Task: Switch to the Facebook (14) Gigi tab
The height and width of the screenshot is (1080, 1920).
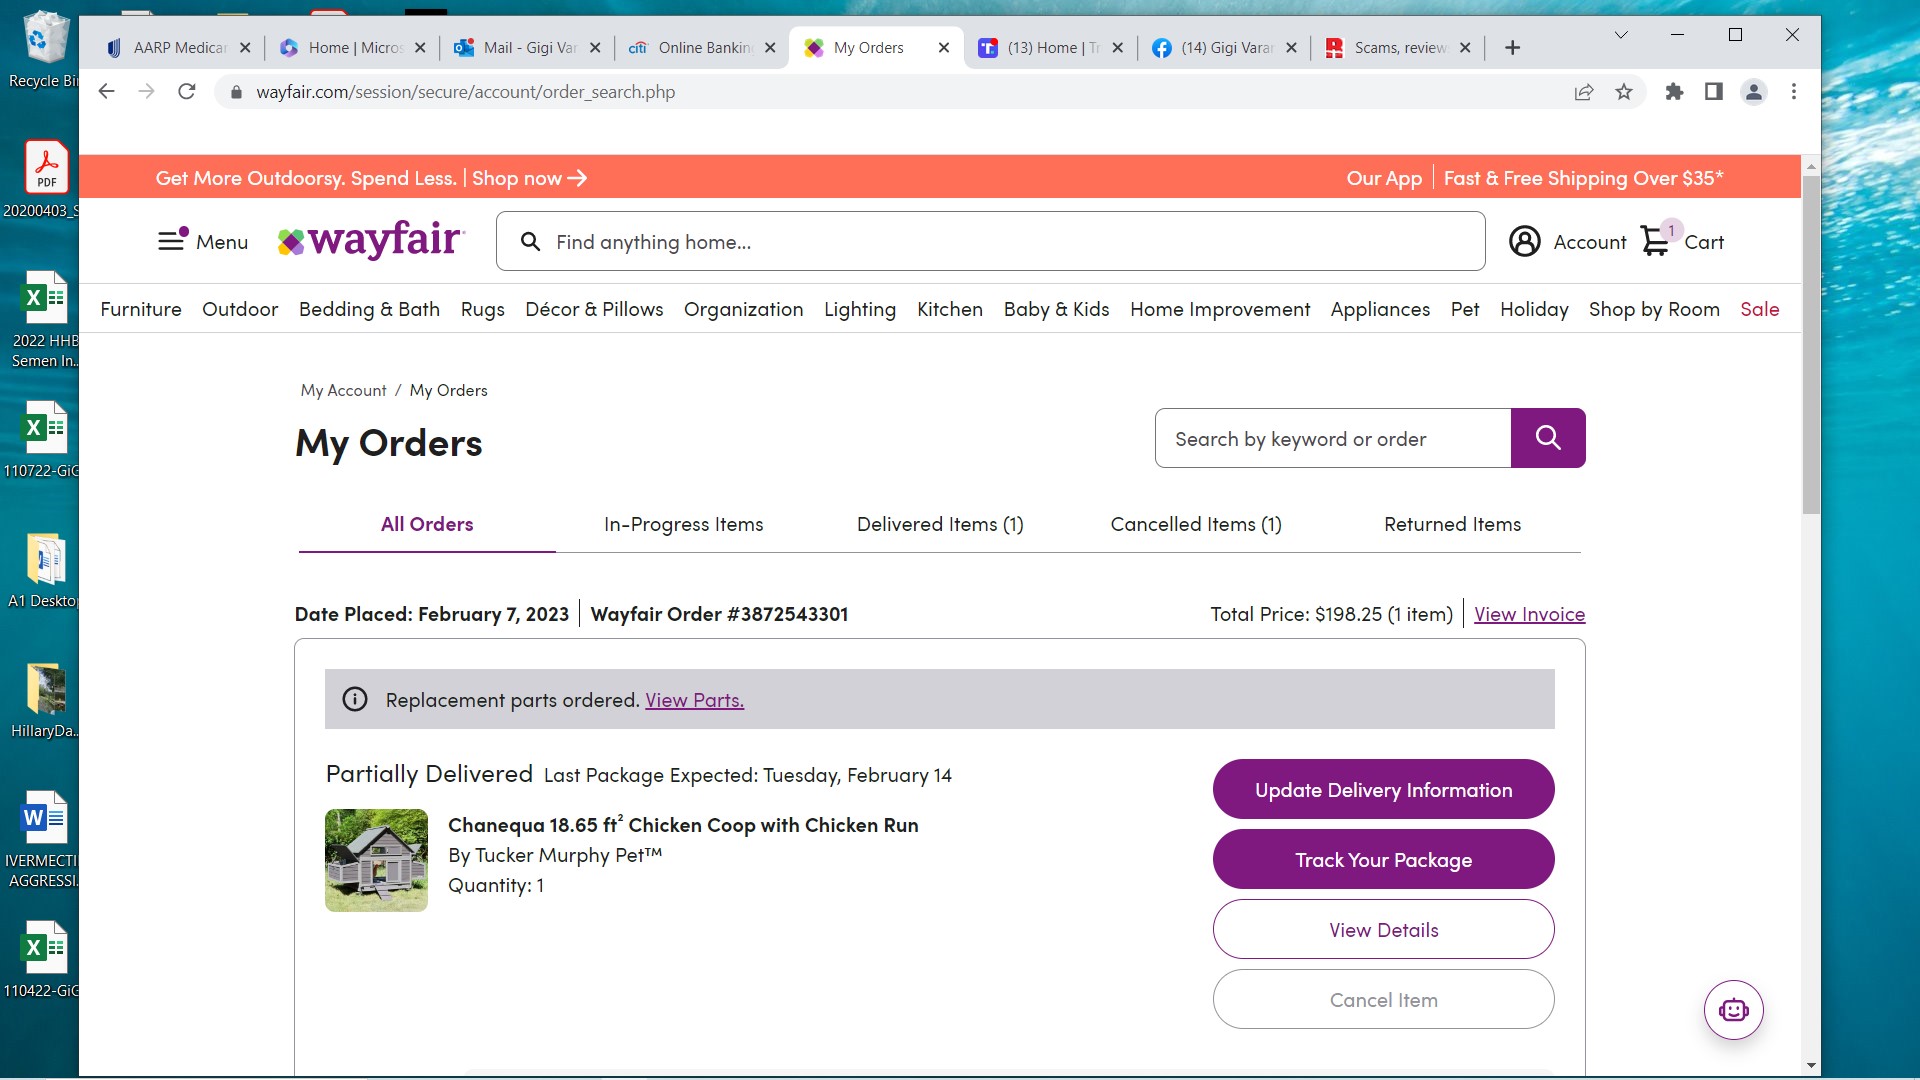Action: tap(1225, 47)
